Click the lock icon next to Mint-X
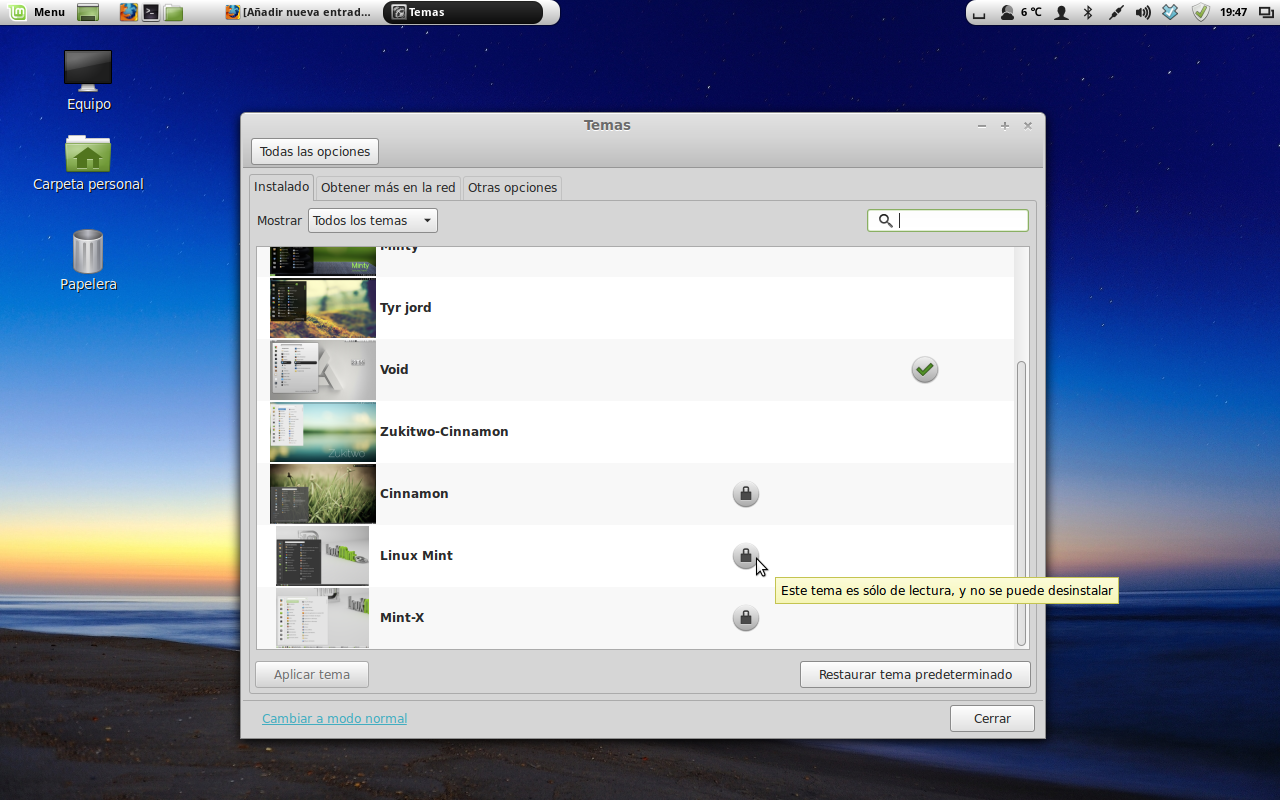The height and width of the screenshot is (800, 1280). 745,618
